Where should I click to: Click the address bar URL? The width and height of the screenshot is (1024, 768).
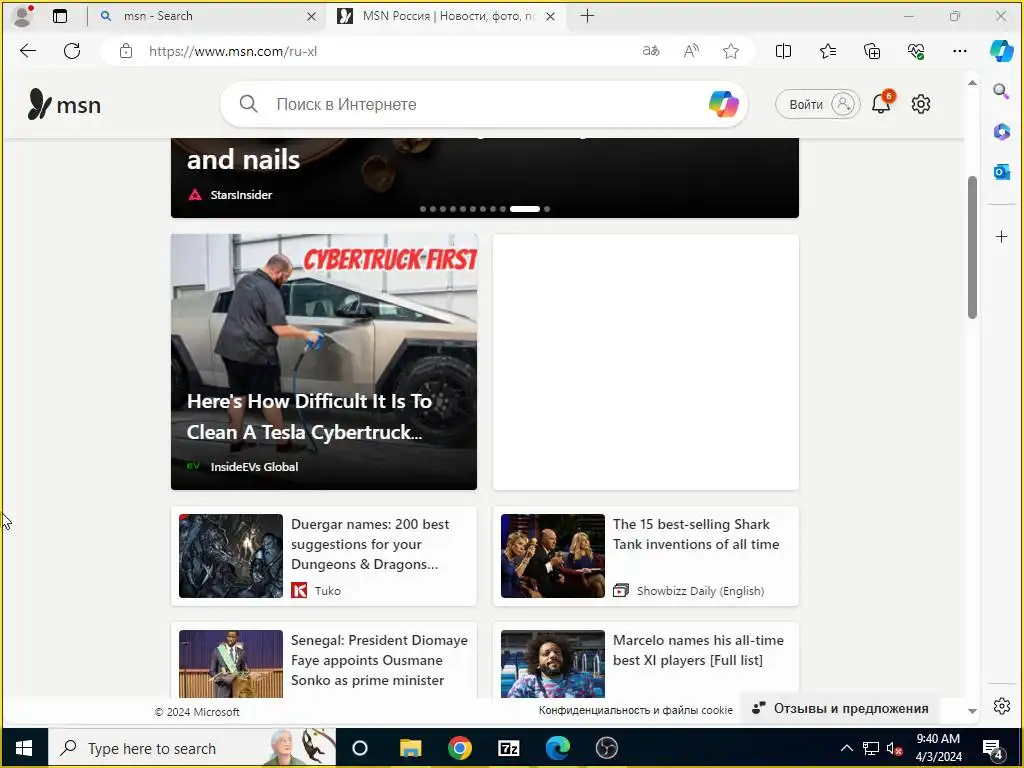tap(232, 51)
